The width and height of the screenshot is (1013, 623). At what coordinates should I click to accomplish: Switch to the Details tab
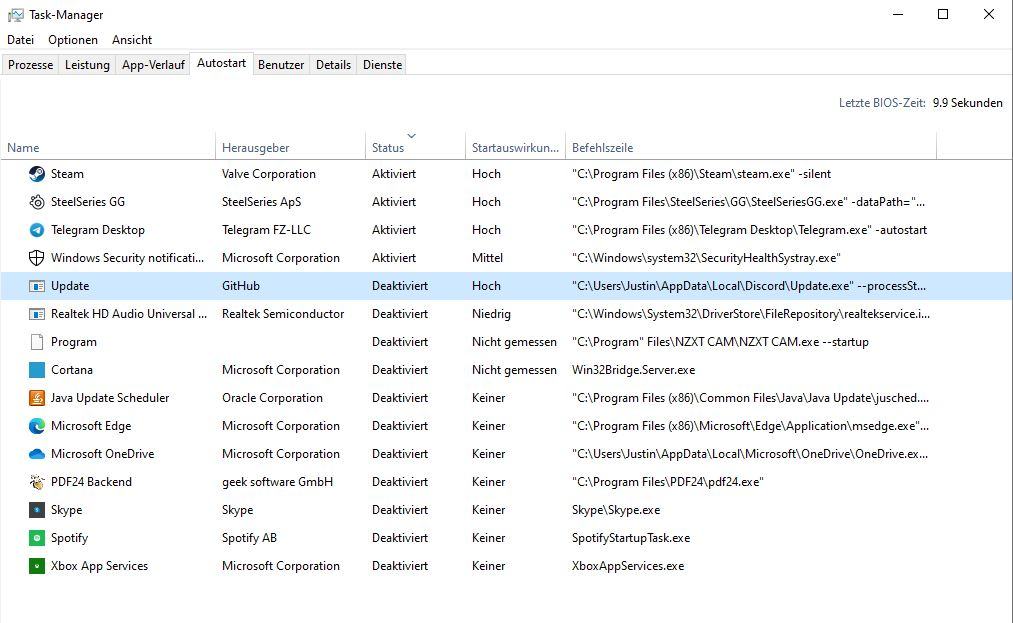[x=333, y=65]
